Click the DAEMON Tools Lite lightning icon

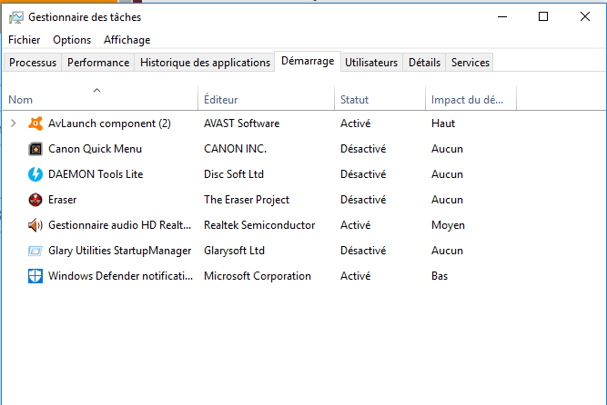[x=35, y=174]
